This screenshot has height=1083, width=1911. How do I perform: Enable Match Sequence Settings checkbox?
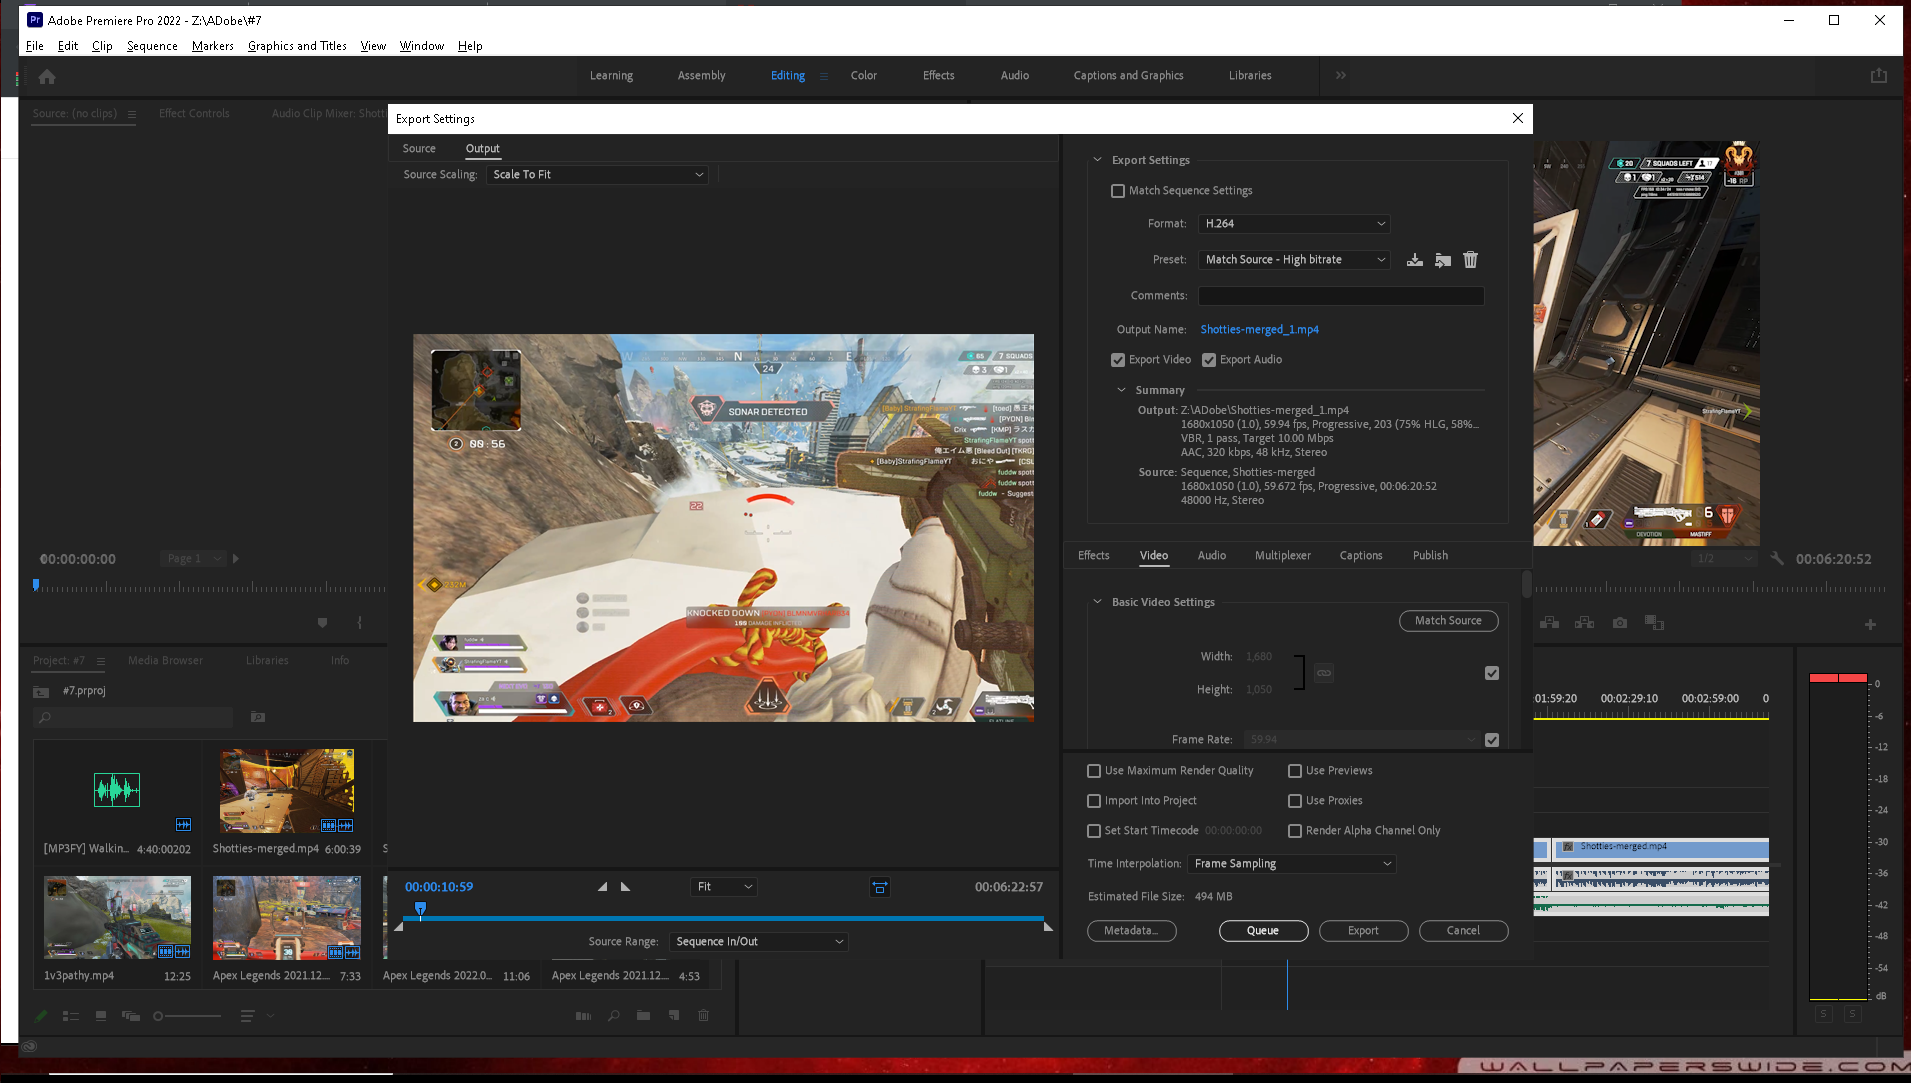point(1118,191)
